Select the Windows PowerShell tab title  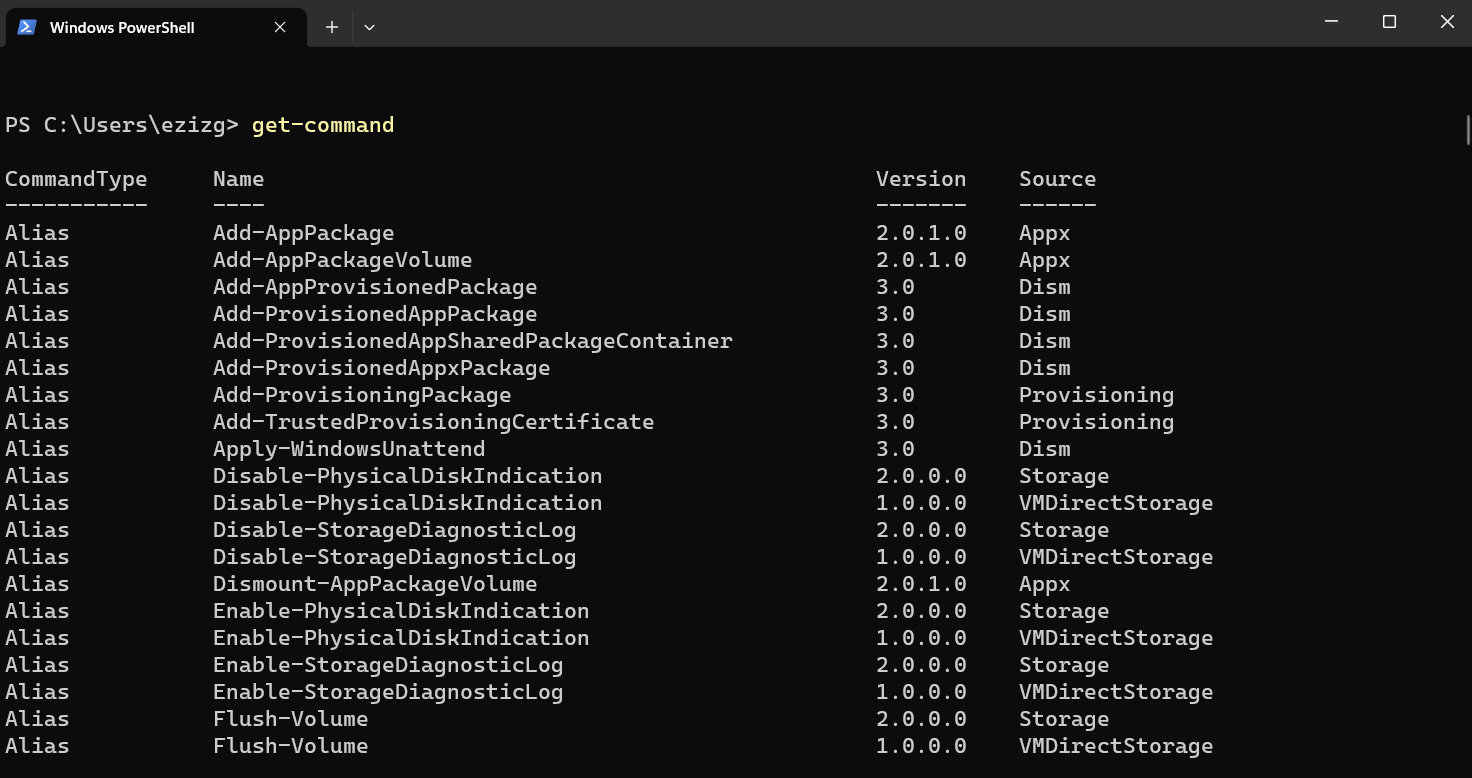(x=122, y=27)
